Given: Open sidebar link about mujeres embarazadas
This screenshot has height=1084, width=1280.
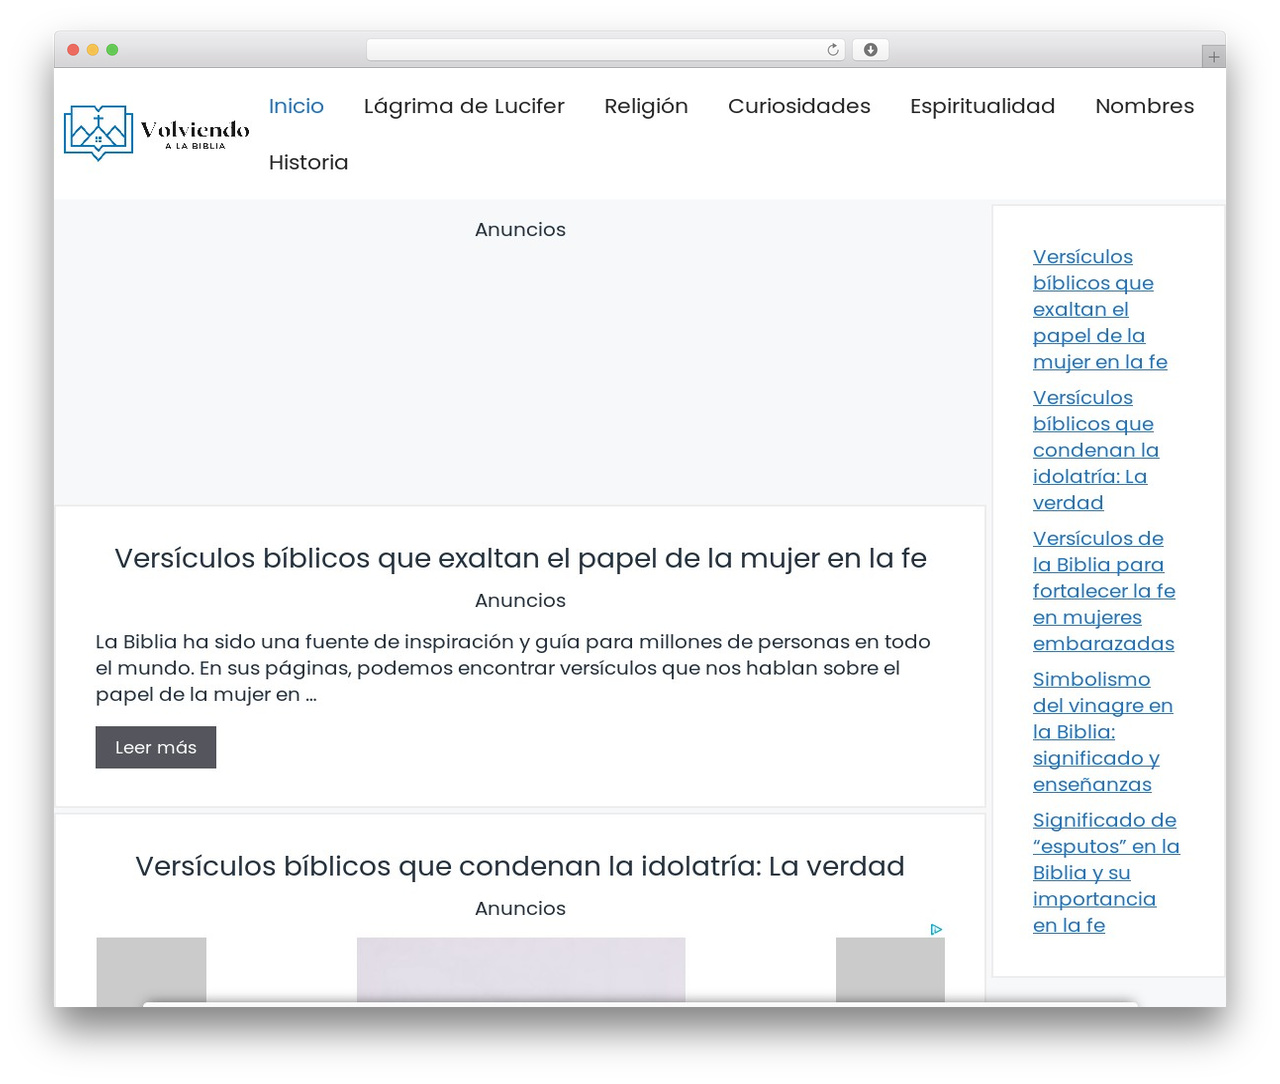Looking at the screenshot, I should tap(1104, 591).
